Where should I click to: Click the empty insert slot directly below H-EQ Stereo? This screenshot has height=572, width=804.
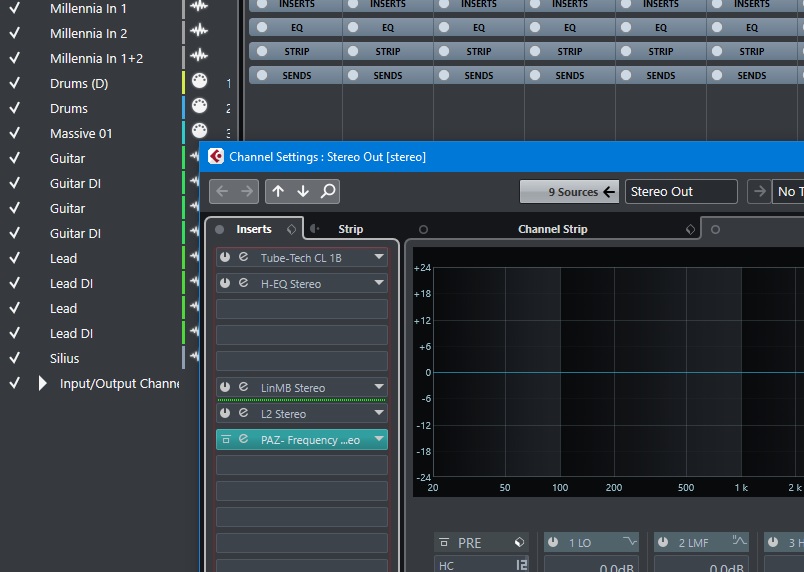[x=302, y=309]
